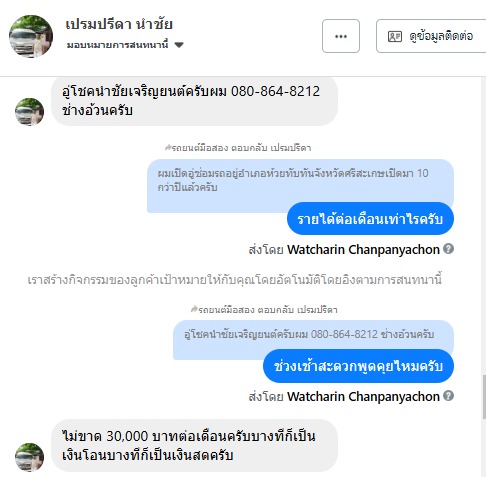Expand the มอบหมายการสนทนานี้ dropdown arrow
486x487 pixels.
tap(179, 45)
